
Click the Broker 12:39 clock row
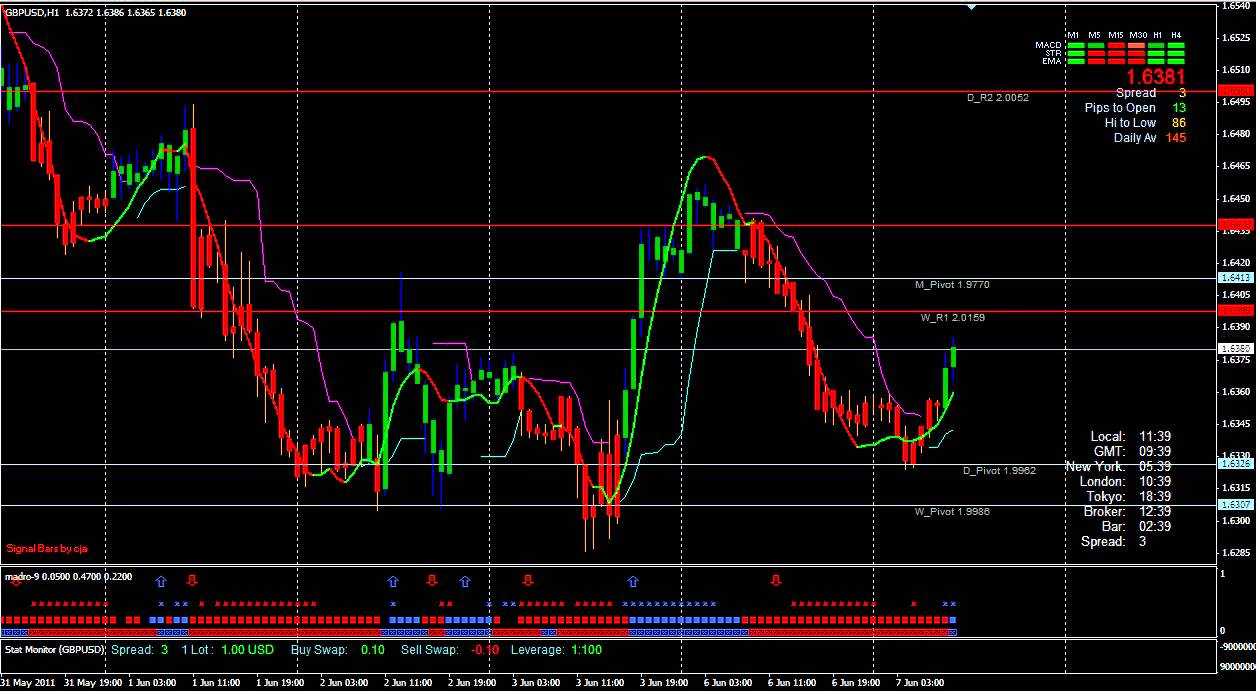(x=1126, y=511)
